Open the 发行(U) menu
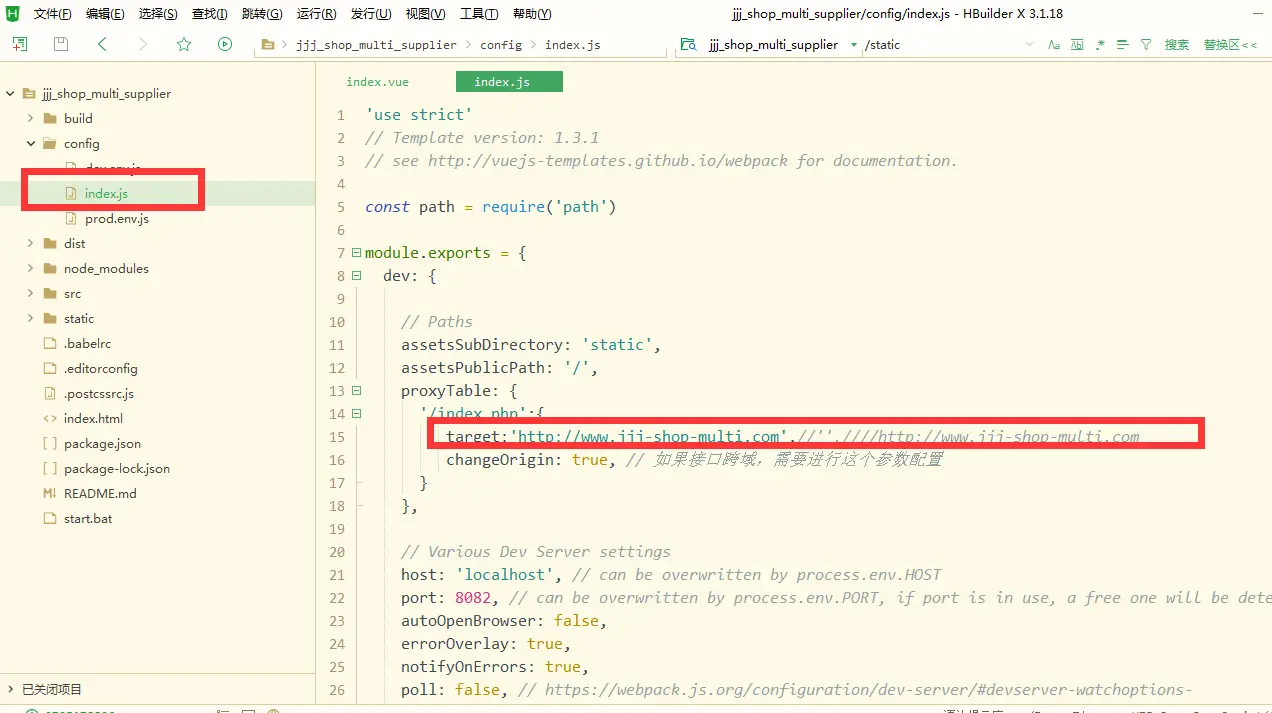1272x713 pixels. click(x=371, y=14)
